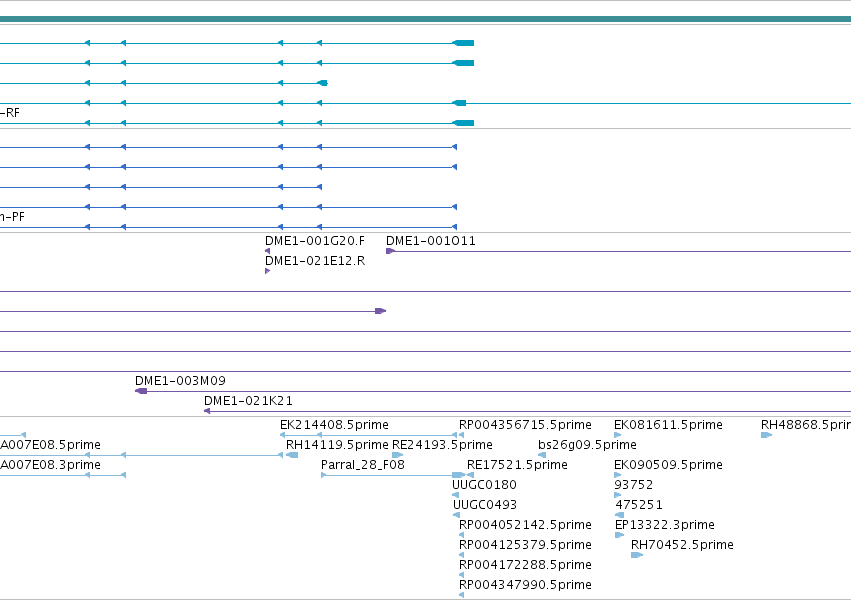Viewport: 851px width, 600px height.
Task: Click the exon block of the top transcript
Action: tap(463, 43)
